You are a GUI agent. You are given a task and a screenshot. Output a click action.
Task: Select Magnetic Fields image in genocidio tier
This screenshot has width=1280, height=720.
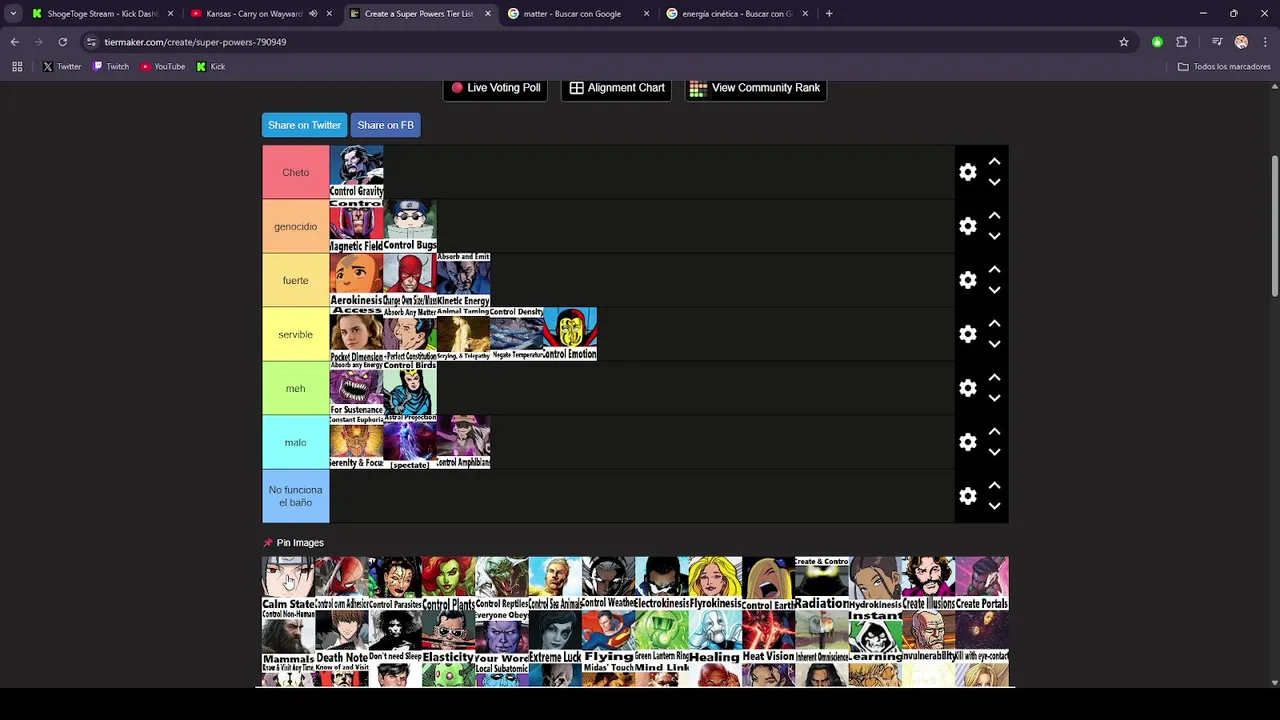(x=356, y=226)
